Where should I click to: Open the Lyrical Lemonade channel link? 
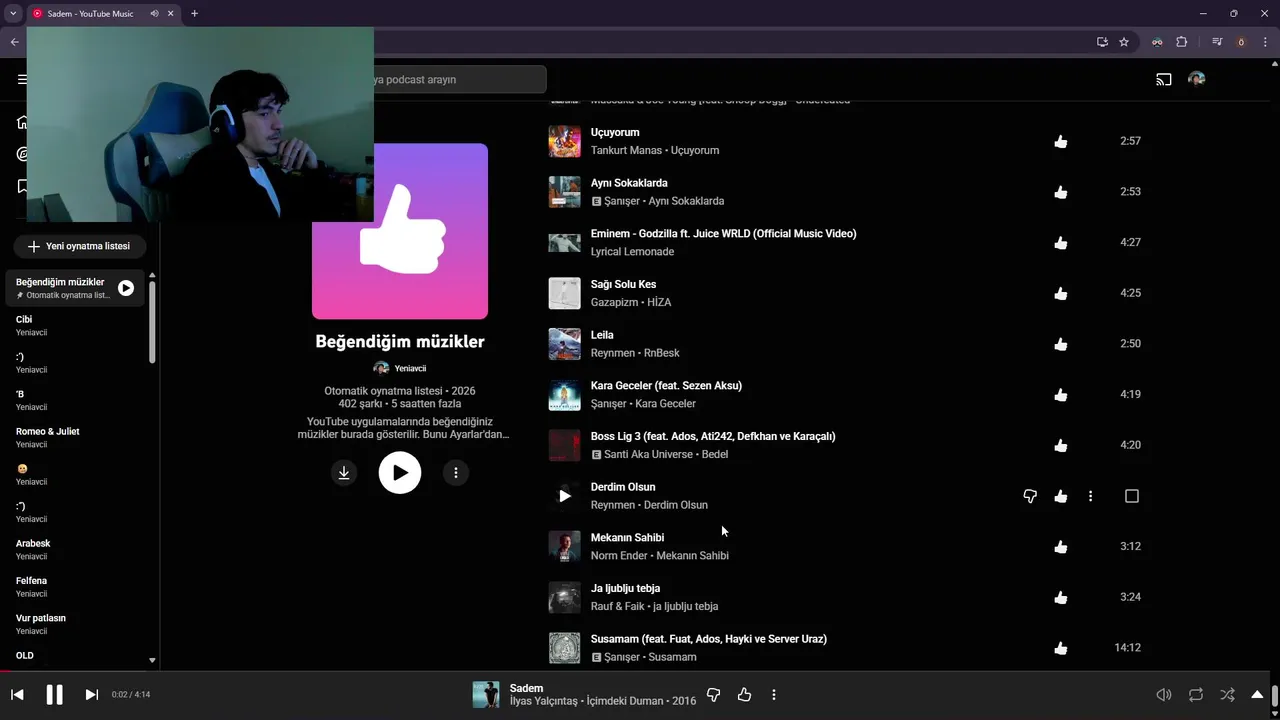coord(632,252)
